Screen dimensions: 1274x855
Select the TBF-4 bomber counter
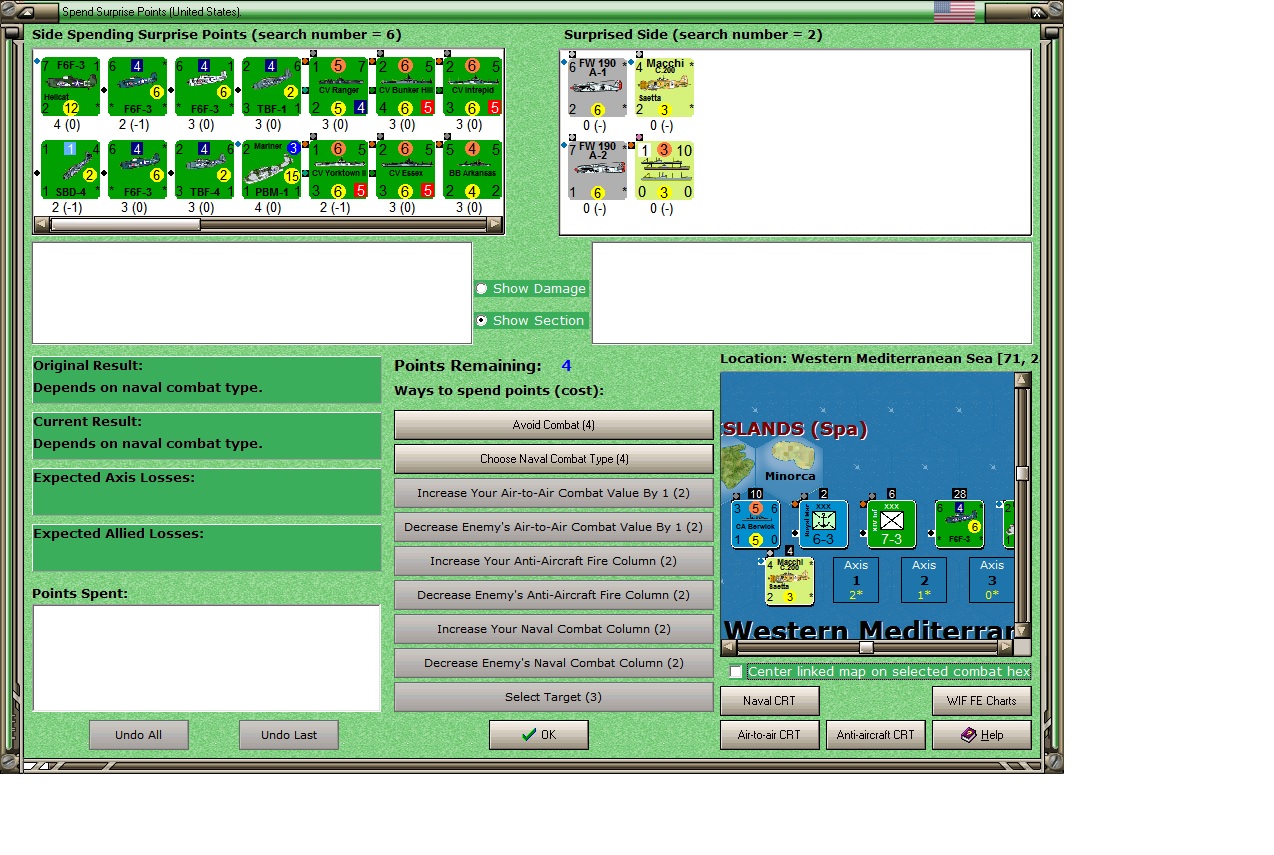pos(205,170)
